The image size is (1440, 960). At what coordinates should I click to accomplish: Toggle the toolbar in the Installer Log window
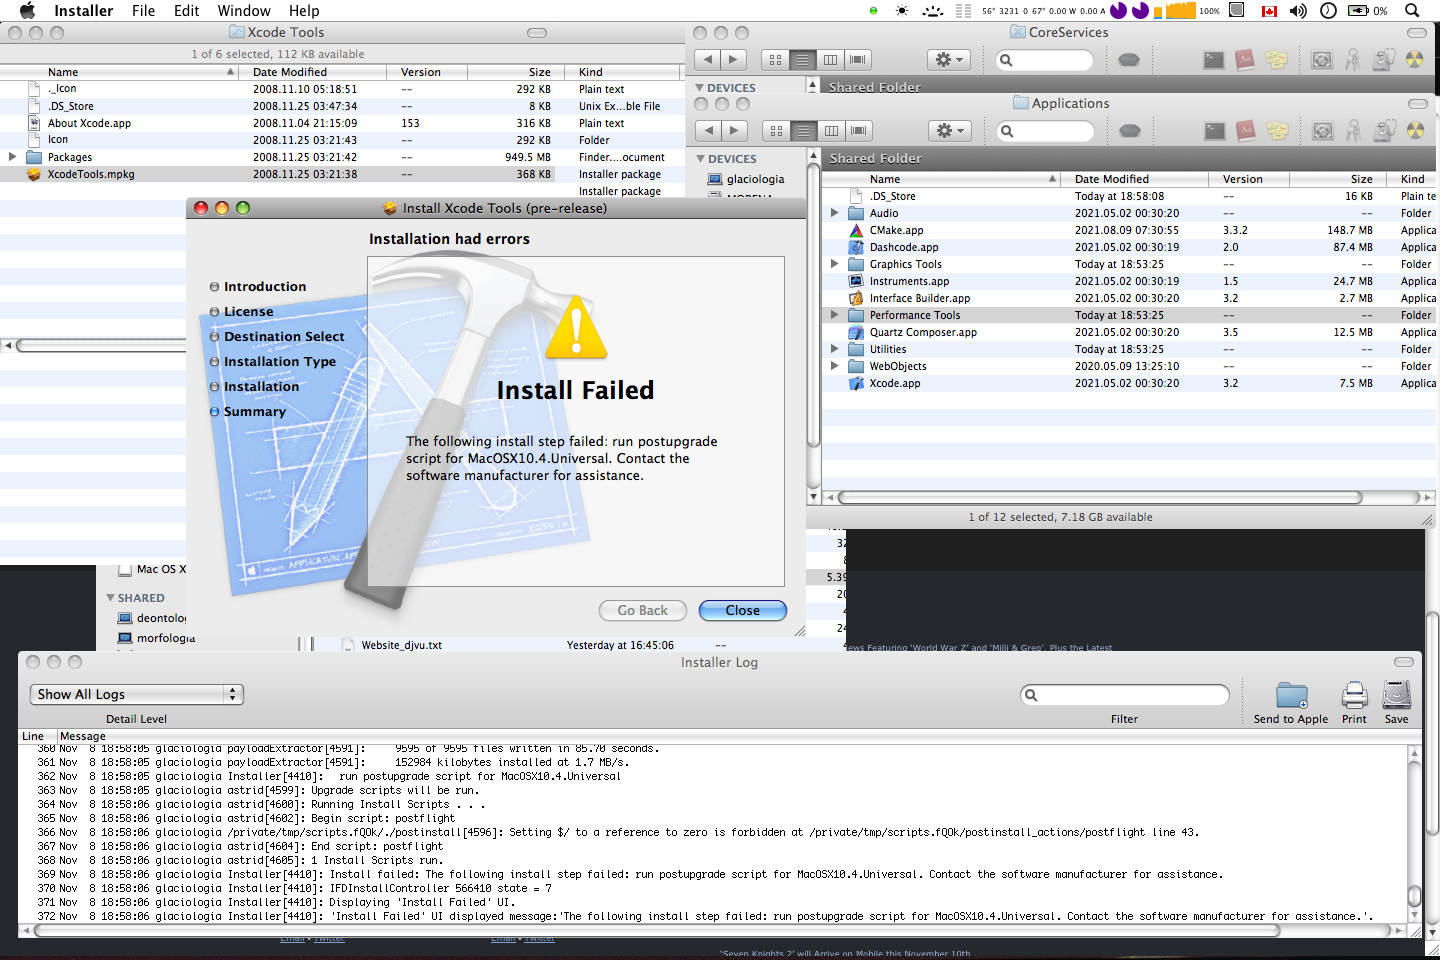pos(1404,662)
